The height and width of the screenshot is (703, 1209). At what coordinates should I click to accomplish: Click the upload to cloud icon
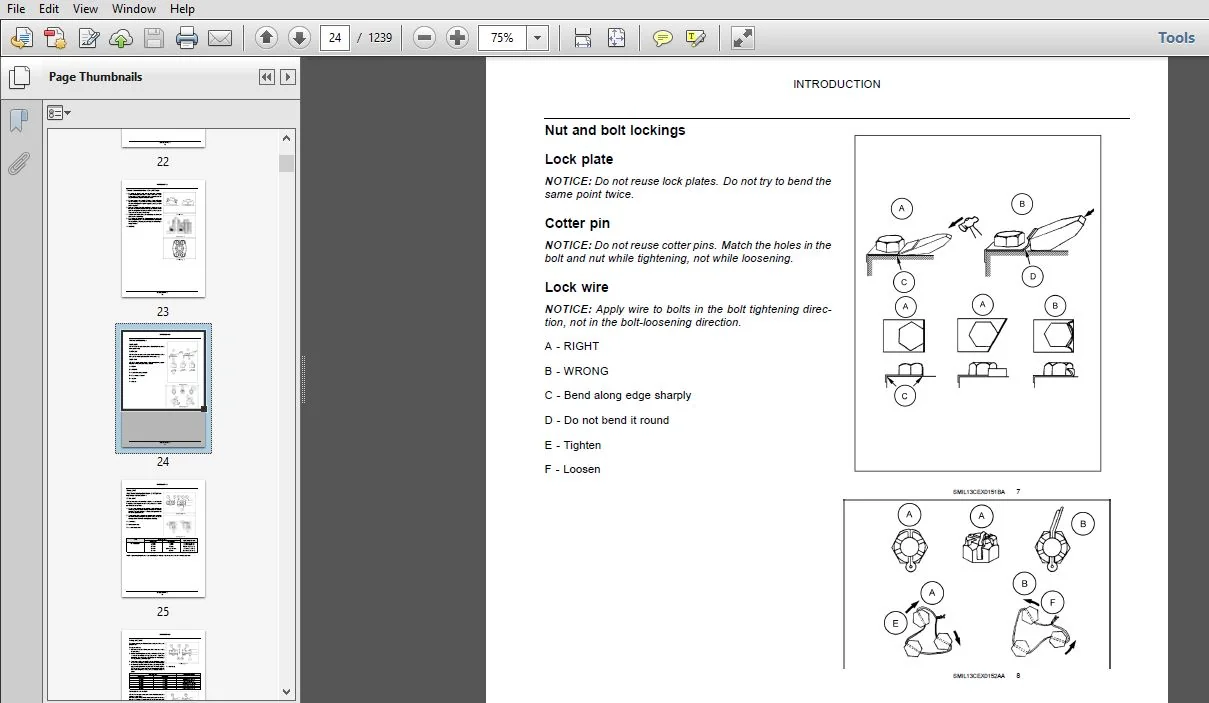pos(121,39)
